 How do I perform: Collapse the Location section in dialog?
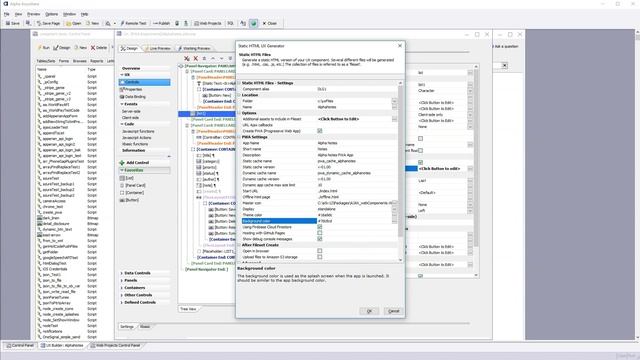tap(239, 95)
